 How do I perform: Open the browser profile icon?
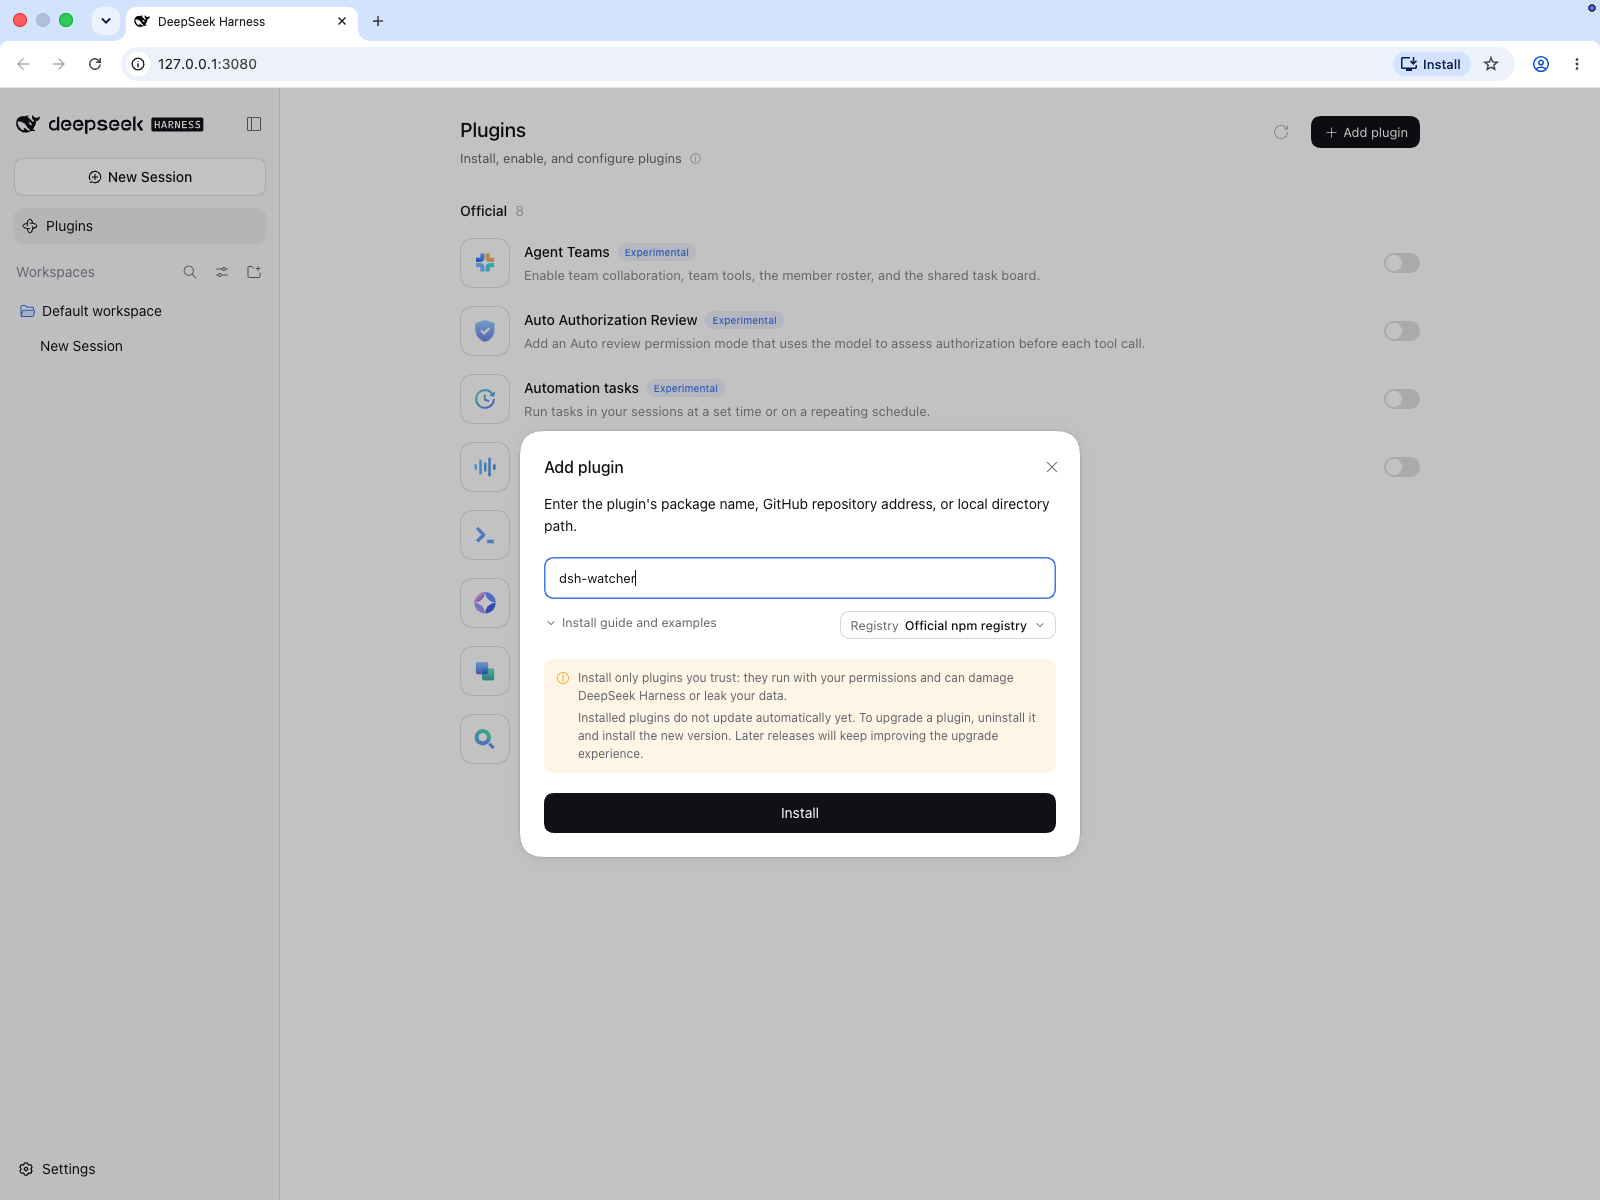pos(1541,64)
